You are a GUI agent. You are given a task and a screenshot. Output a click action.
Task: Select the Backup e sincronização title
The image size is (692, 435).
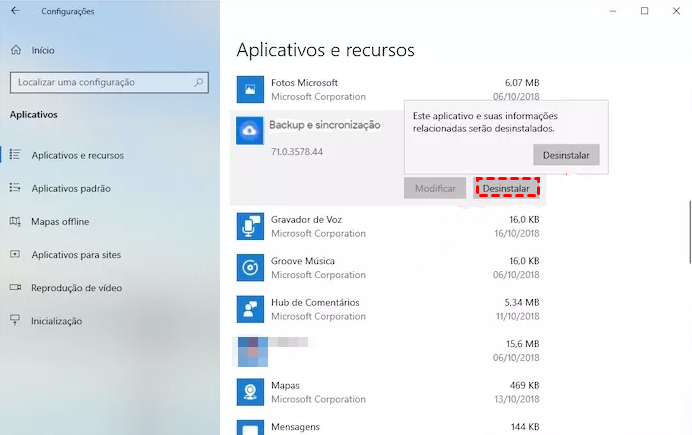tap(325, 125)
